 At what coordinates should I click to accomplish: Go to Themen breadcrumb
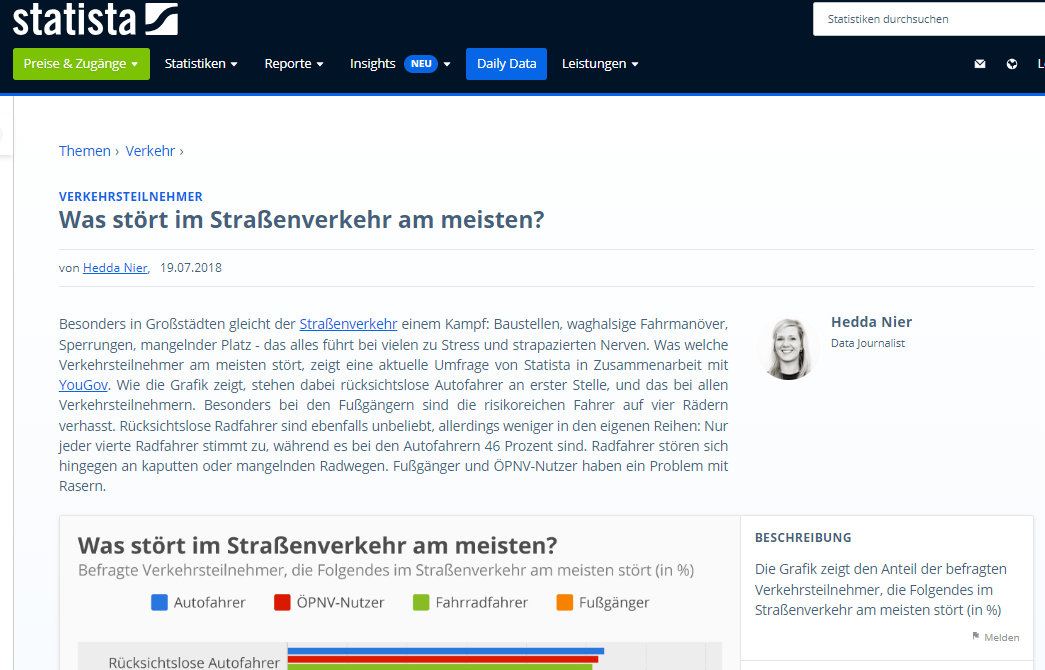coord(85,151)
